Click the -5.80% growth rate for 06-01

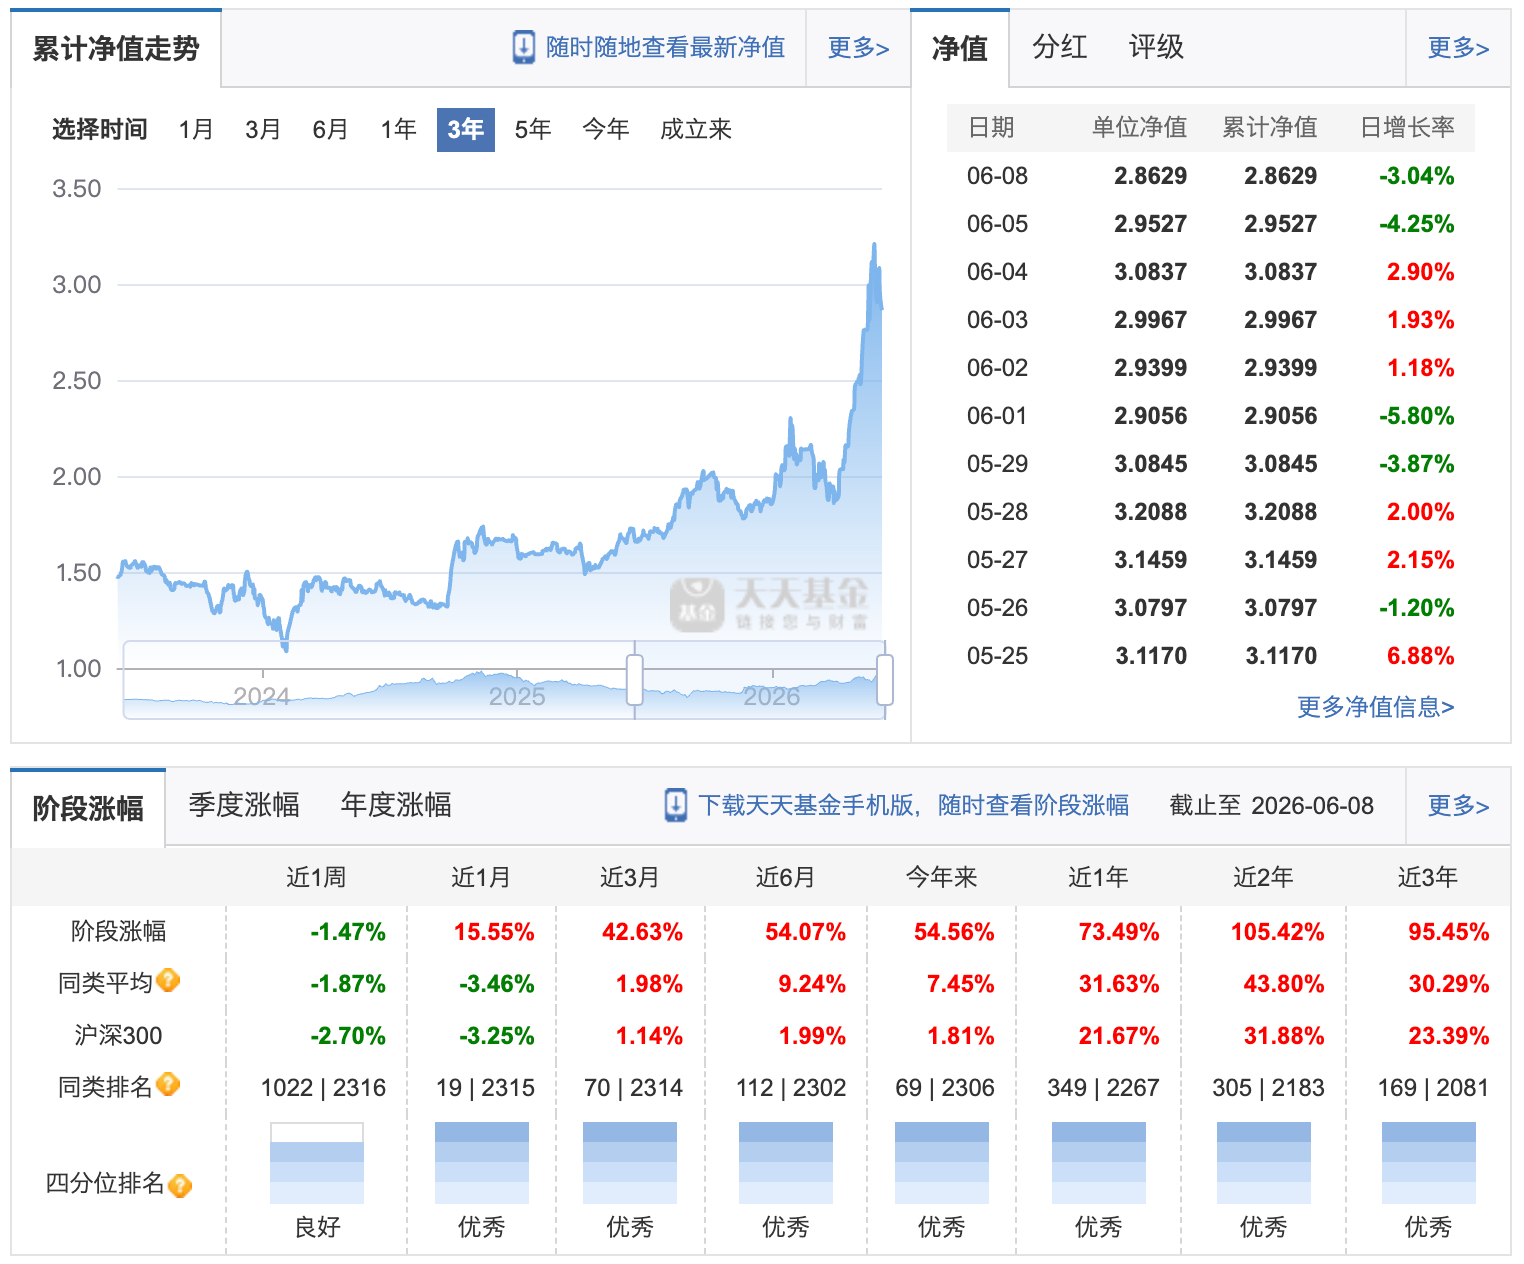click(1417, 416)
